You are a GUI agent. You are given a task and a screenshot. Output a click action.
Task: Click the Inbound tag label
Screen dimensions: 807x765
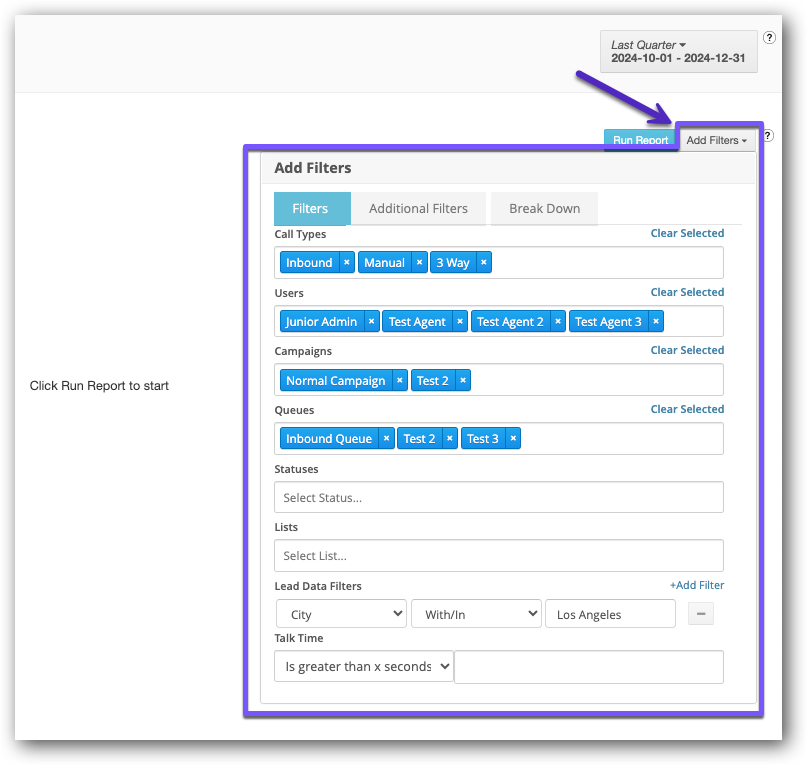[x=309, y=263]
